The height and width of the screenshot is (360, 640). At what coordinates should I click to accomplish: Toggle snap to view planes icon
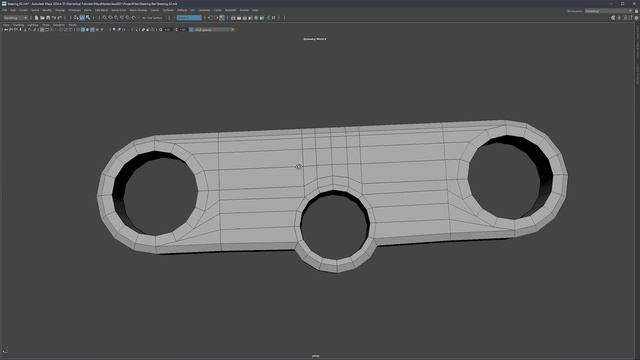(128, 18)
